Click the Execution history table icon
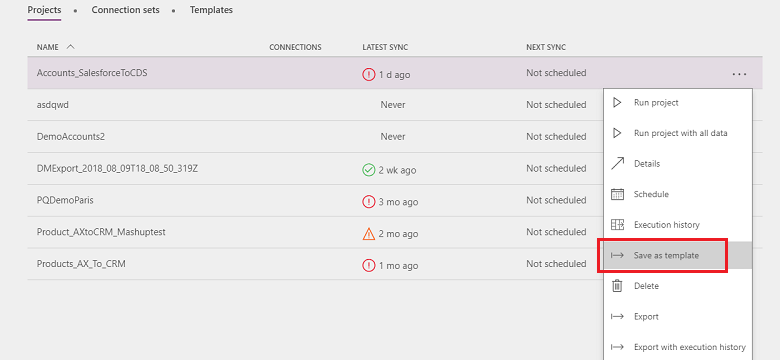780x360 pixels. click(617, 225)
